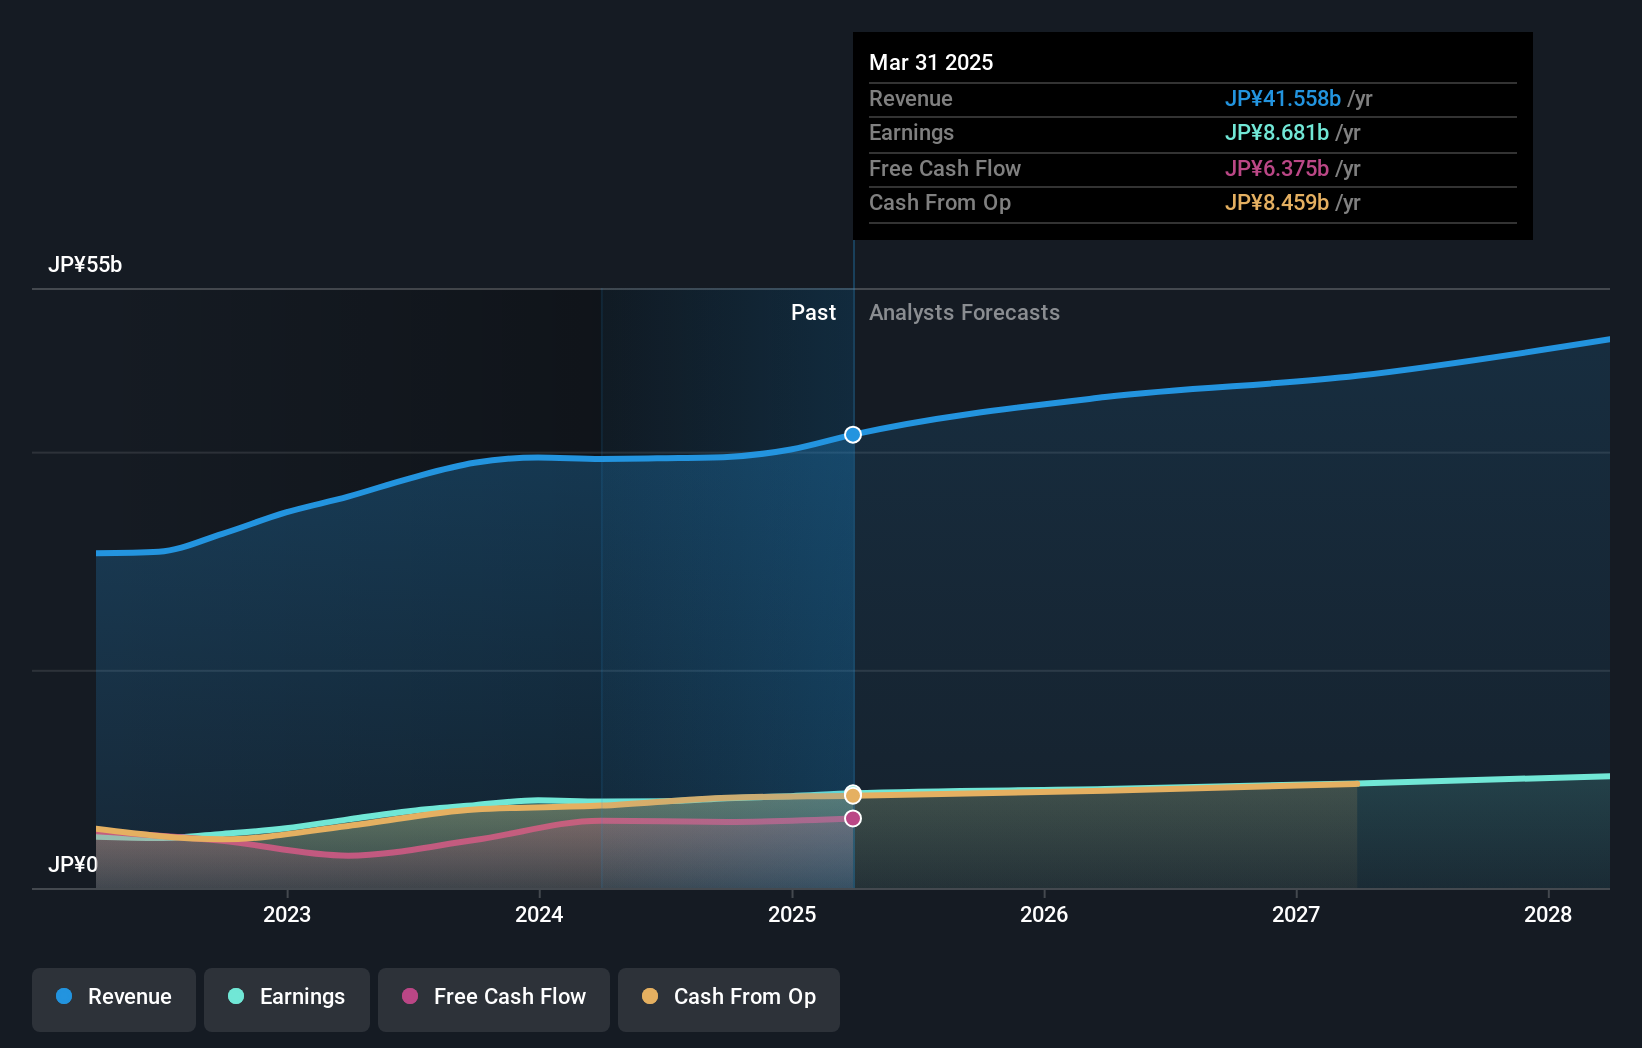Select the Revenue data point marker on blue line
This screenshot has height=1048, width=1642.
click(853, 434)
